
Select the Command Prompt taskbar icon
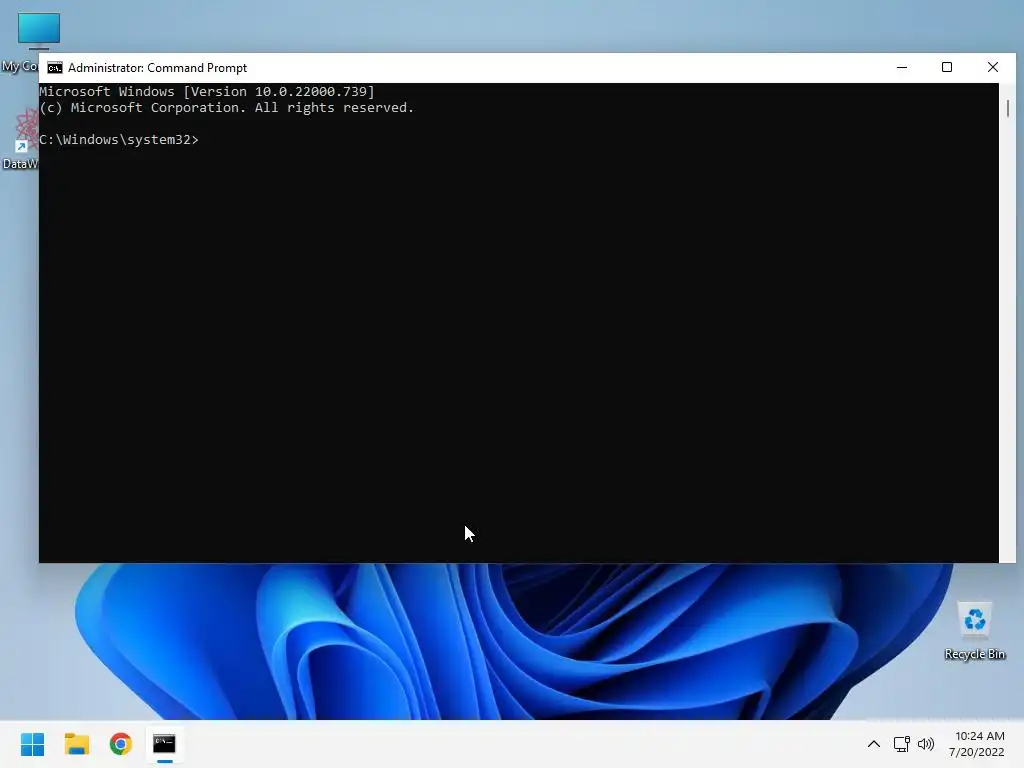[165, 744]
